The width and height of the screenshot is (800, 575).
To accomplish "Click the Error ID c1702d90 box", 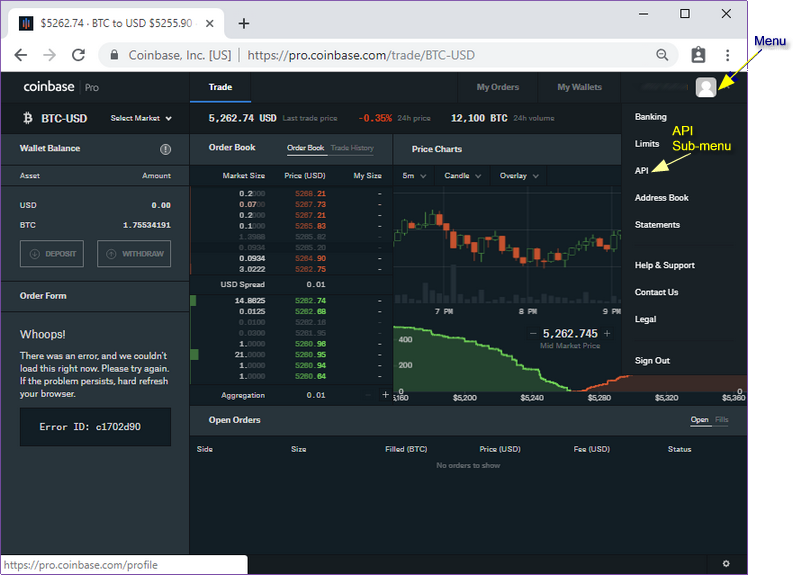I will click(95, 427).
